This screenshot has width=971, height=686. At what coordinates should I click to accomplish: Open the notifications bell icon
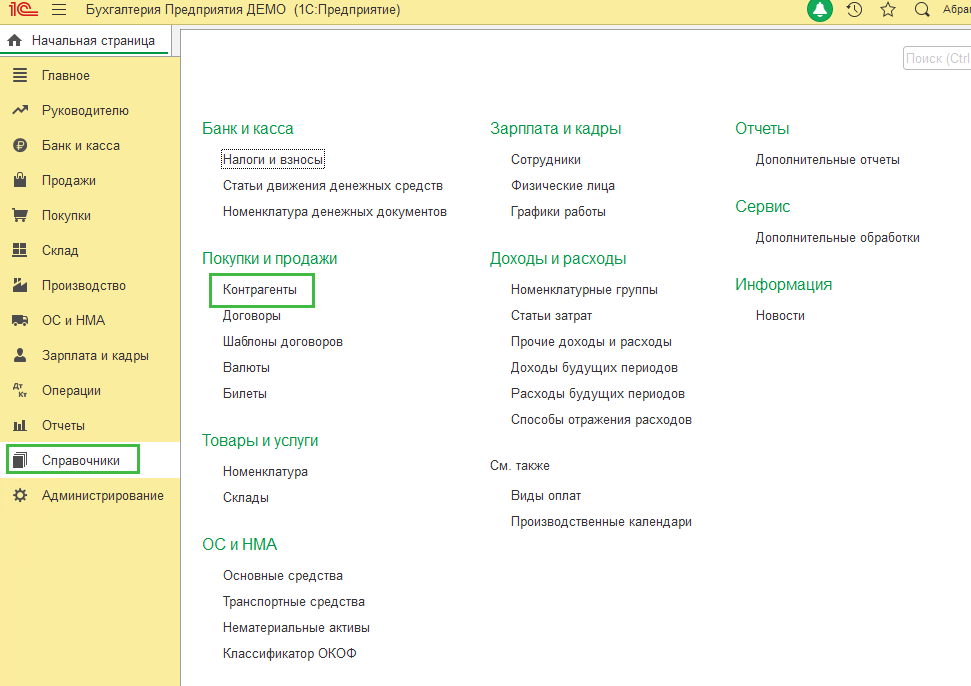coord(820,10)
